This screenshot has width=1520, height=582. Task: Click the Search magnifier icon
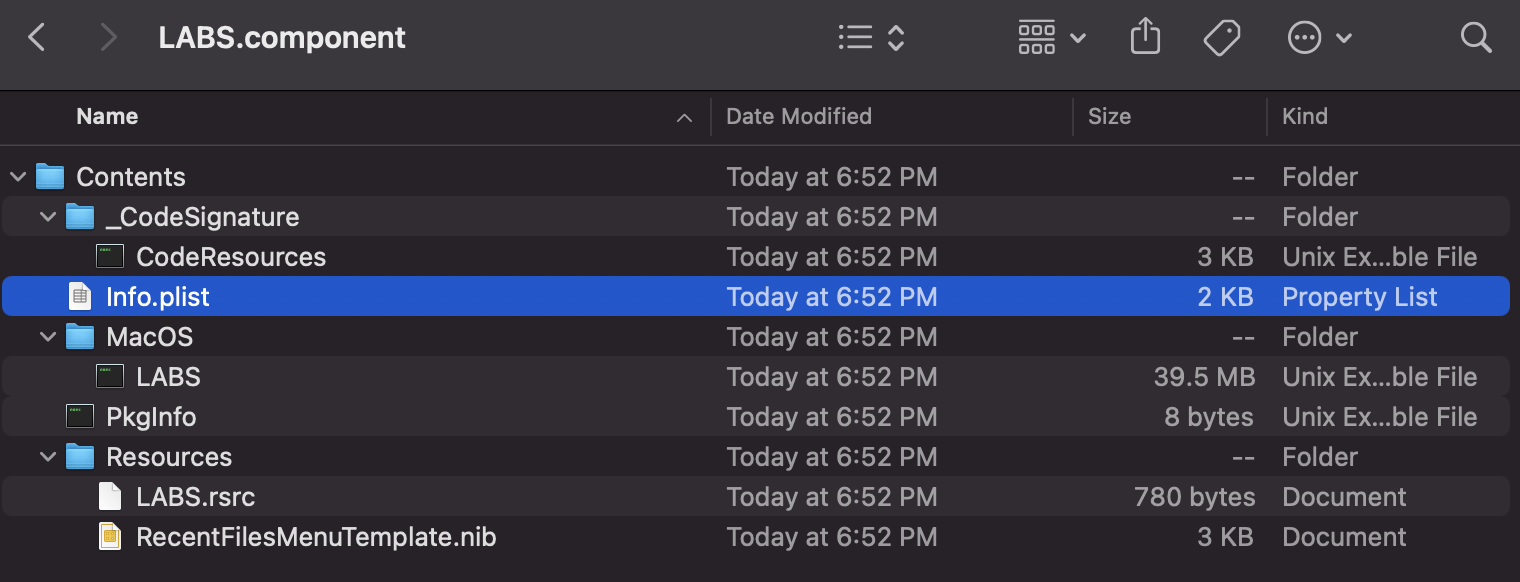[x=1475, y=38]
